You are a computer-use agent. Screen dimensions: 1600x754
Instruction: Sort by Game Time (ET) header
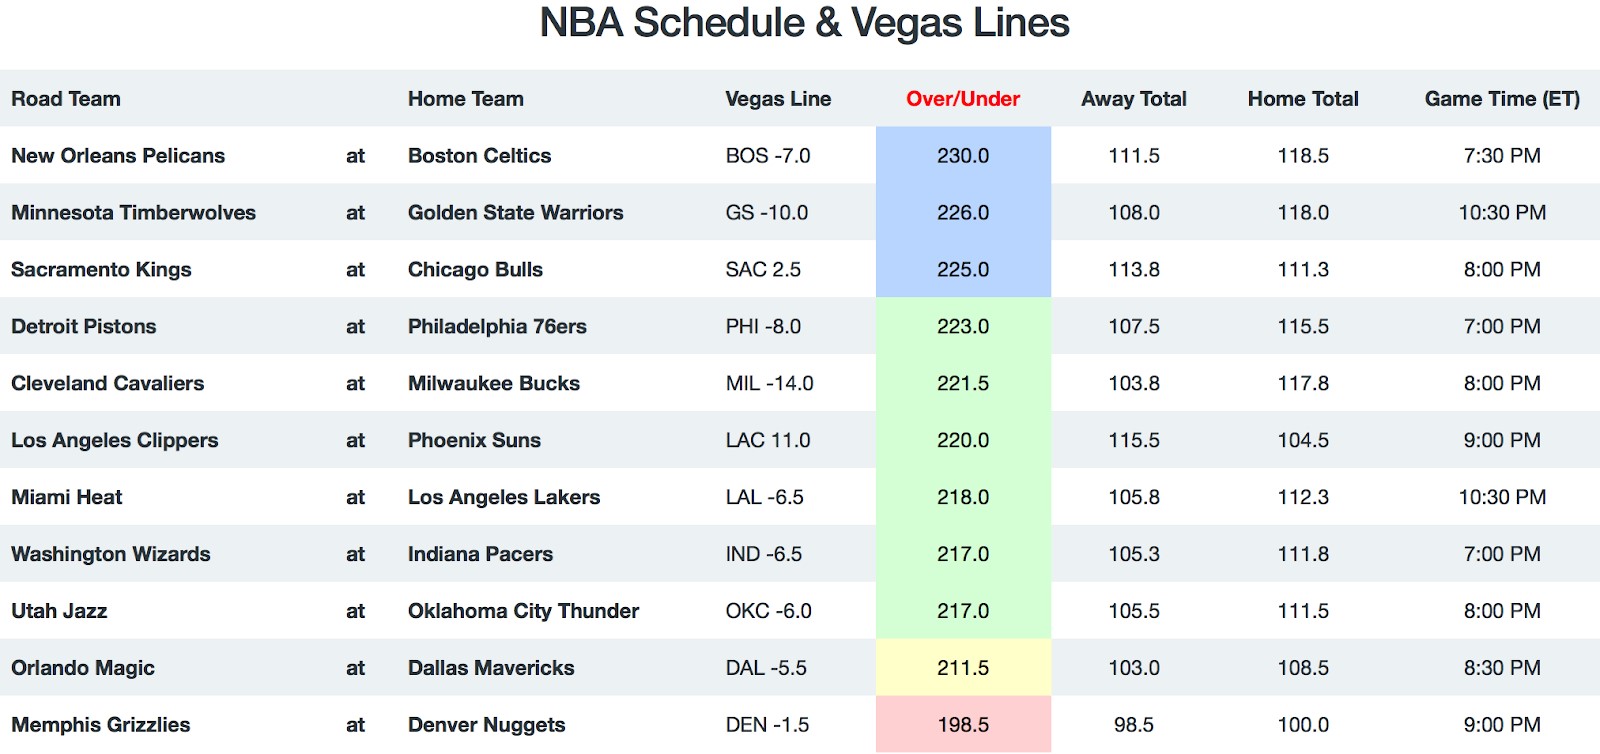point(1502,99)
